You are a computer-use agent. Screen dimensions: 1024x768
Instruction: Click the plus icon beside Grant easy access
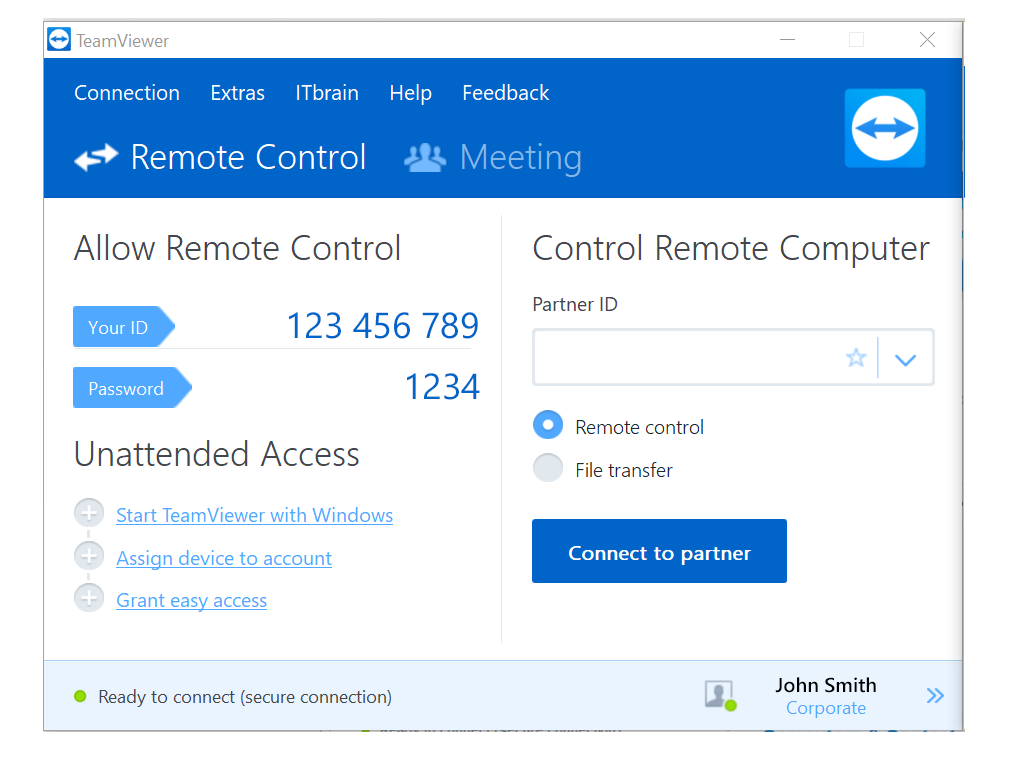(x=88, y=597)
